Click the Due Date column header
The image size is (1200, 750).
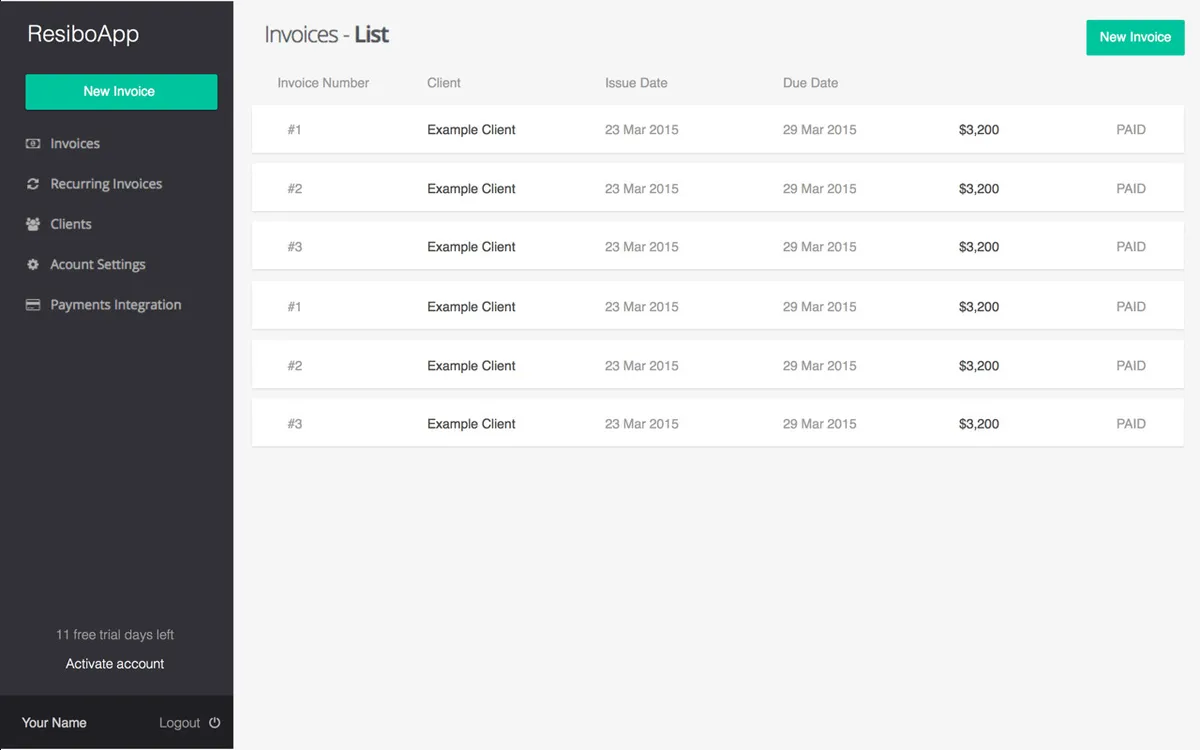(810, 83)
